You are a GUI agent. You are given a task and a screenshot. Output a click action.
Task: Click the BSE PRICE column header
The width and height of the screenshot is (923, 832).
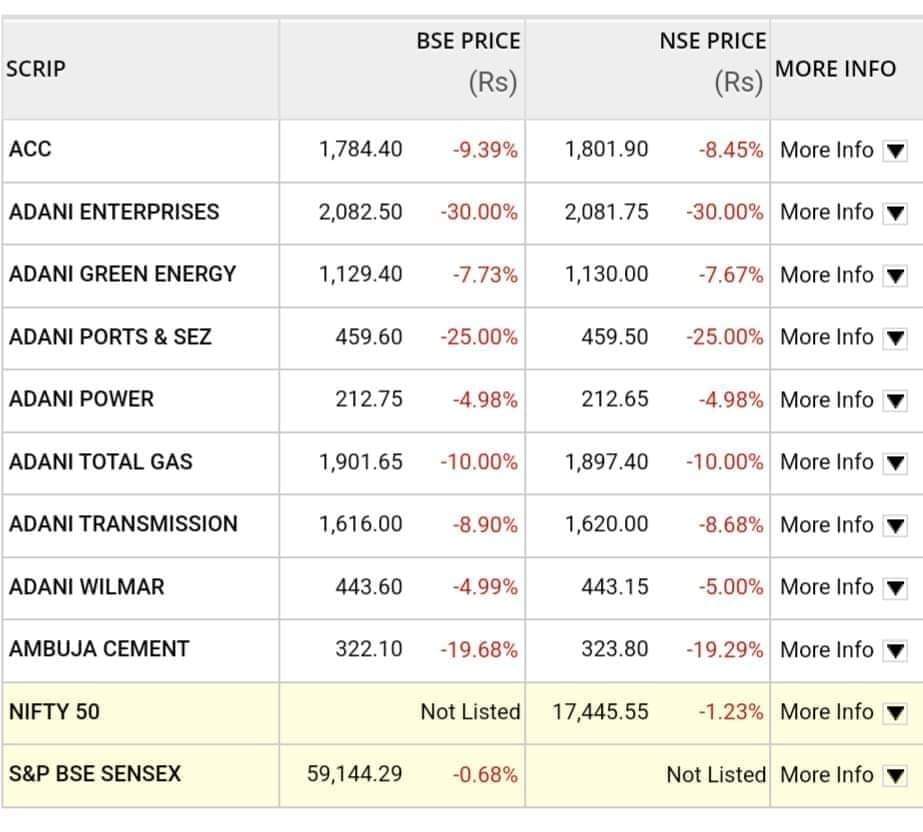[468, 42]
